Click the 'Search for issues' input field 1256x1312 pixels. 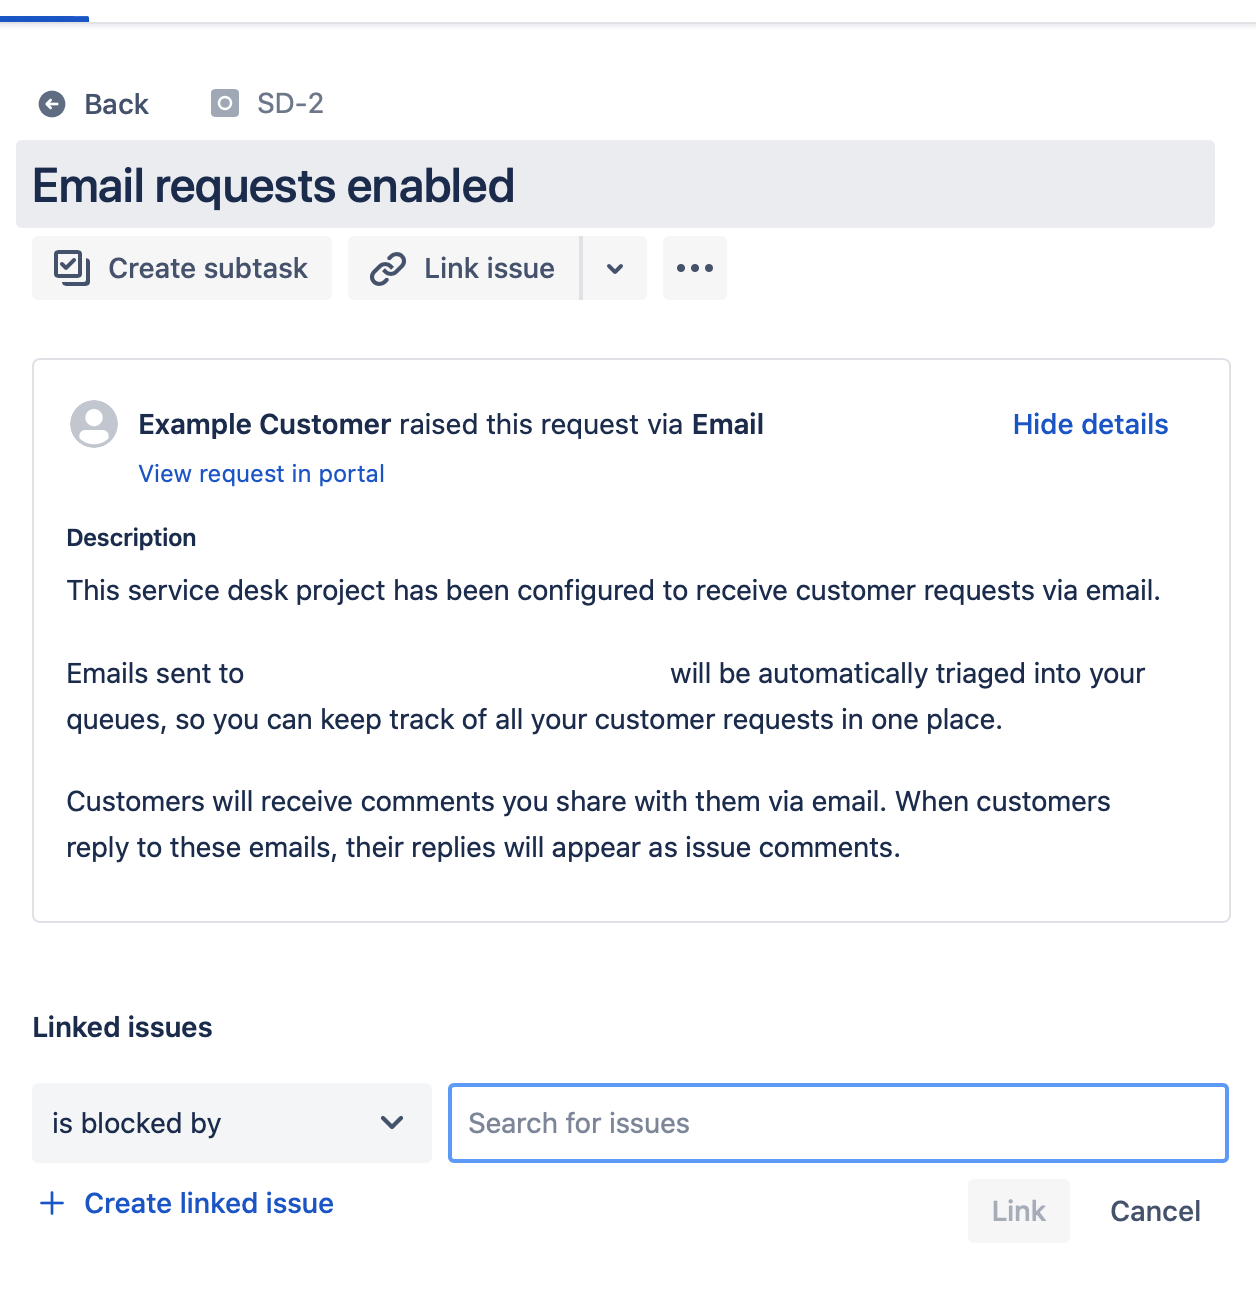[838, 1123]
